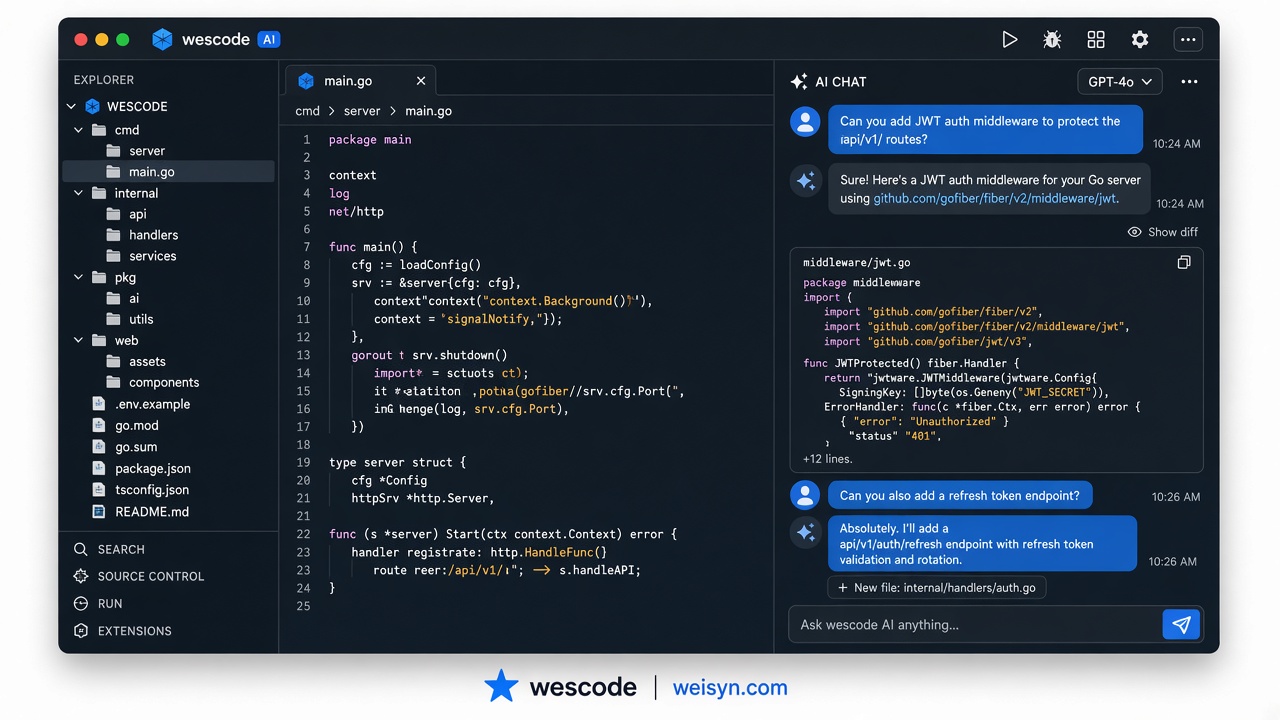The height and width of the screenshot is (720, 1280).
Task: Open New file: internal/handlers/auth.go chip
Action: (937, 588)
